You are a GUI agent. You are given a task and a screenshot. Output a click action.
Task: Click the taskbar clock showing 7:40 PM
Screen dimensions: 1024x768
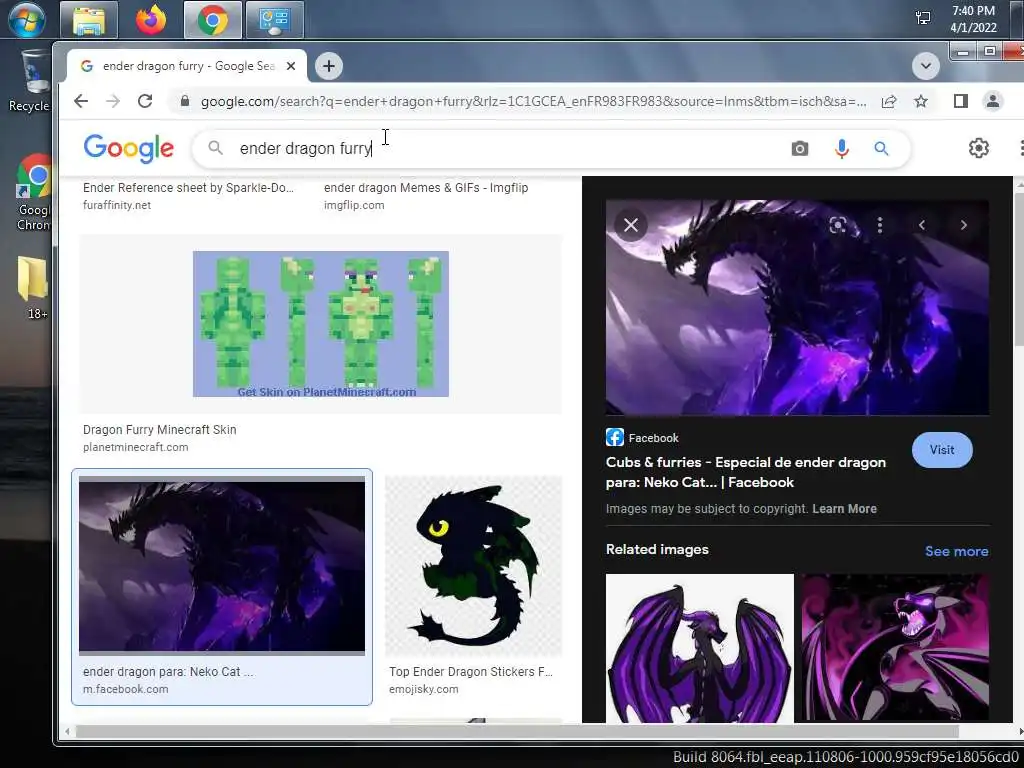coord(973,19)
